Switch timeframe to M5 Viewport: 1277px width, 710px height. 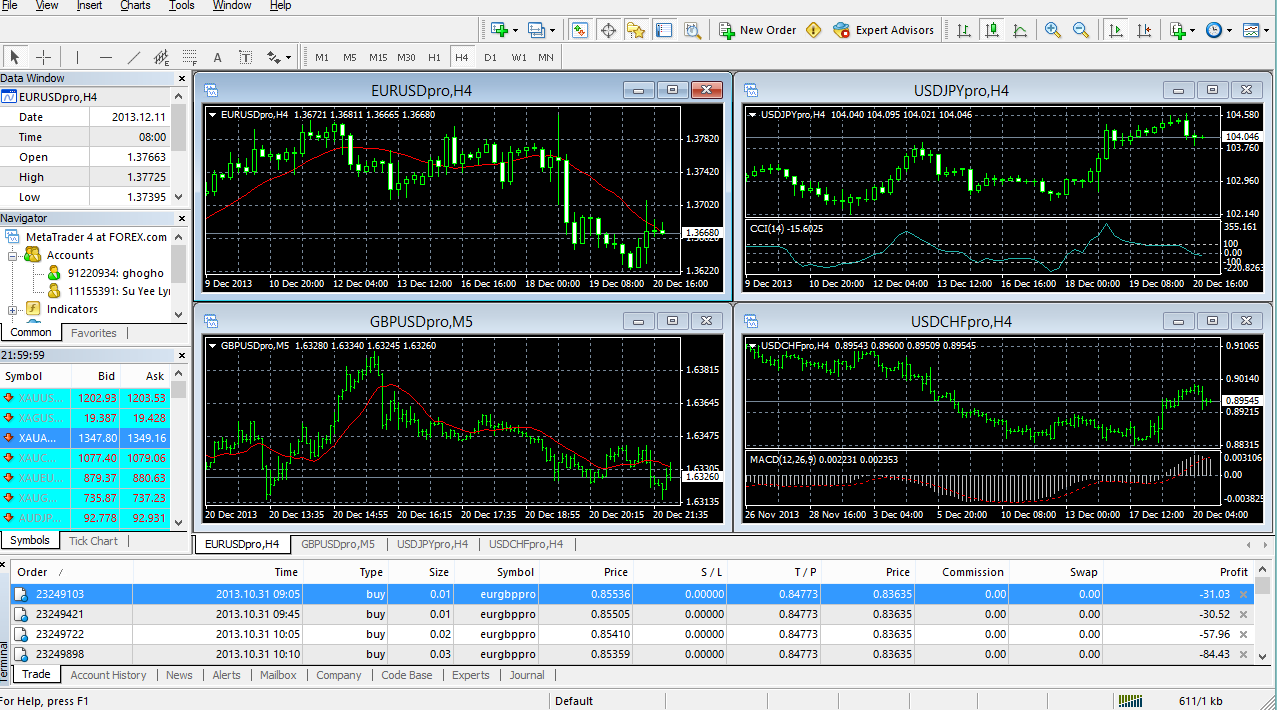pos(350,57)
